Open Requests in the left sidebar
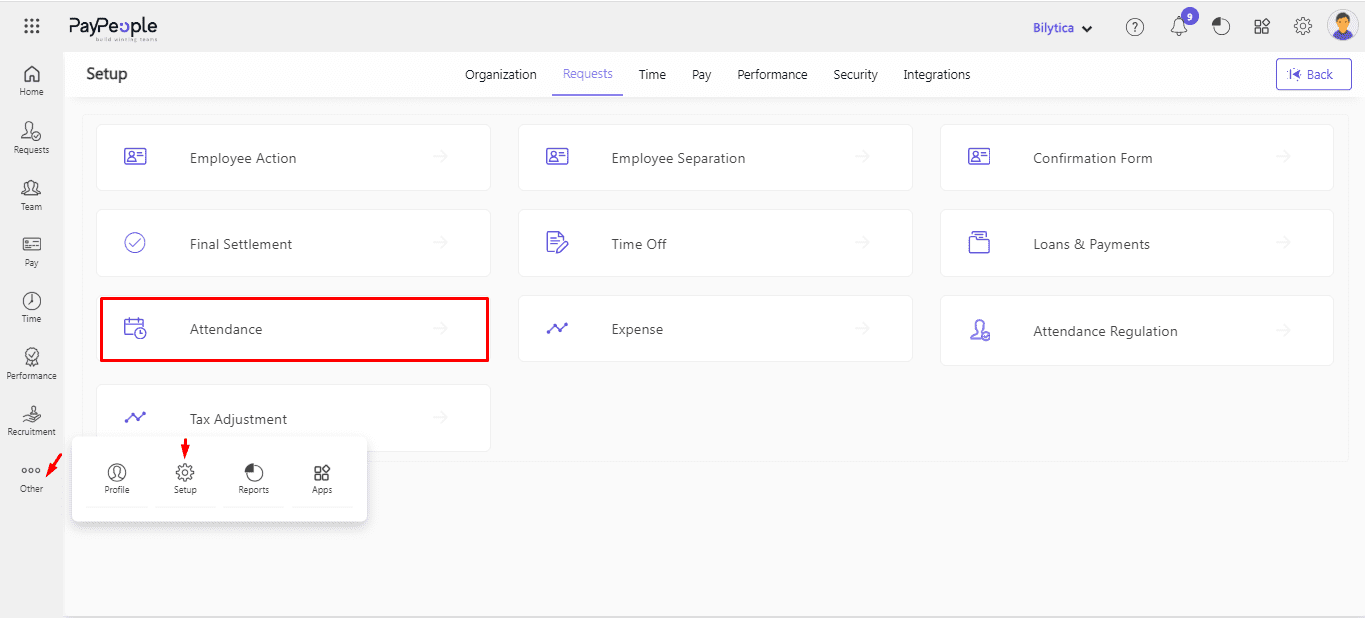The width and height of the screenshot is (1365, 618). click(32, 137)
